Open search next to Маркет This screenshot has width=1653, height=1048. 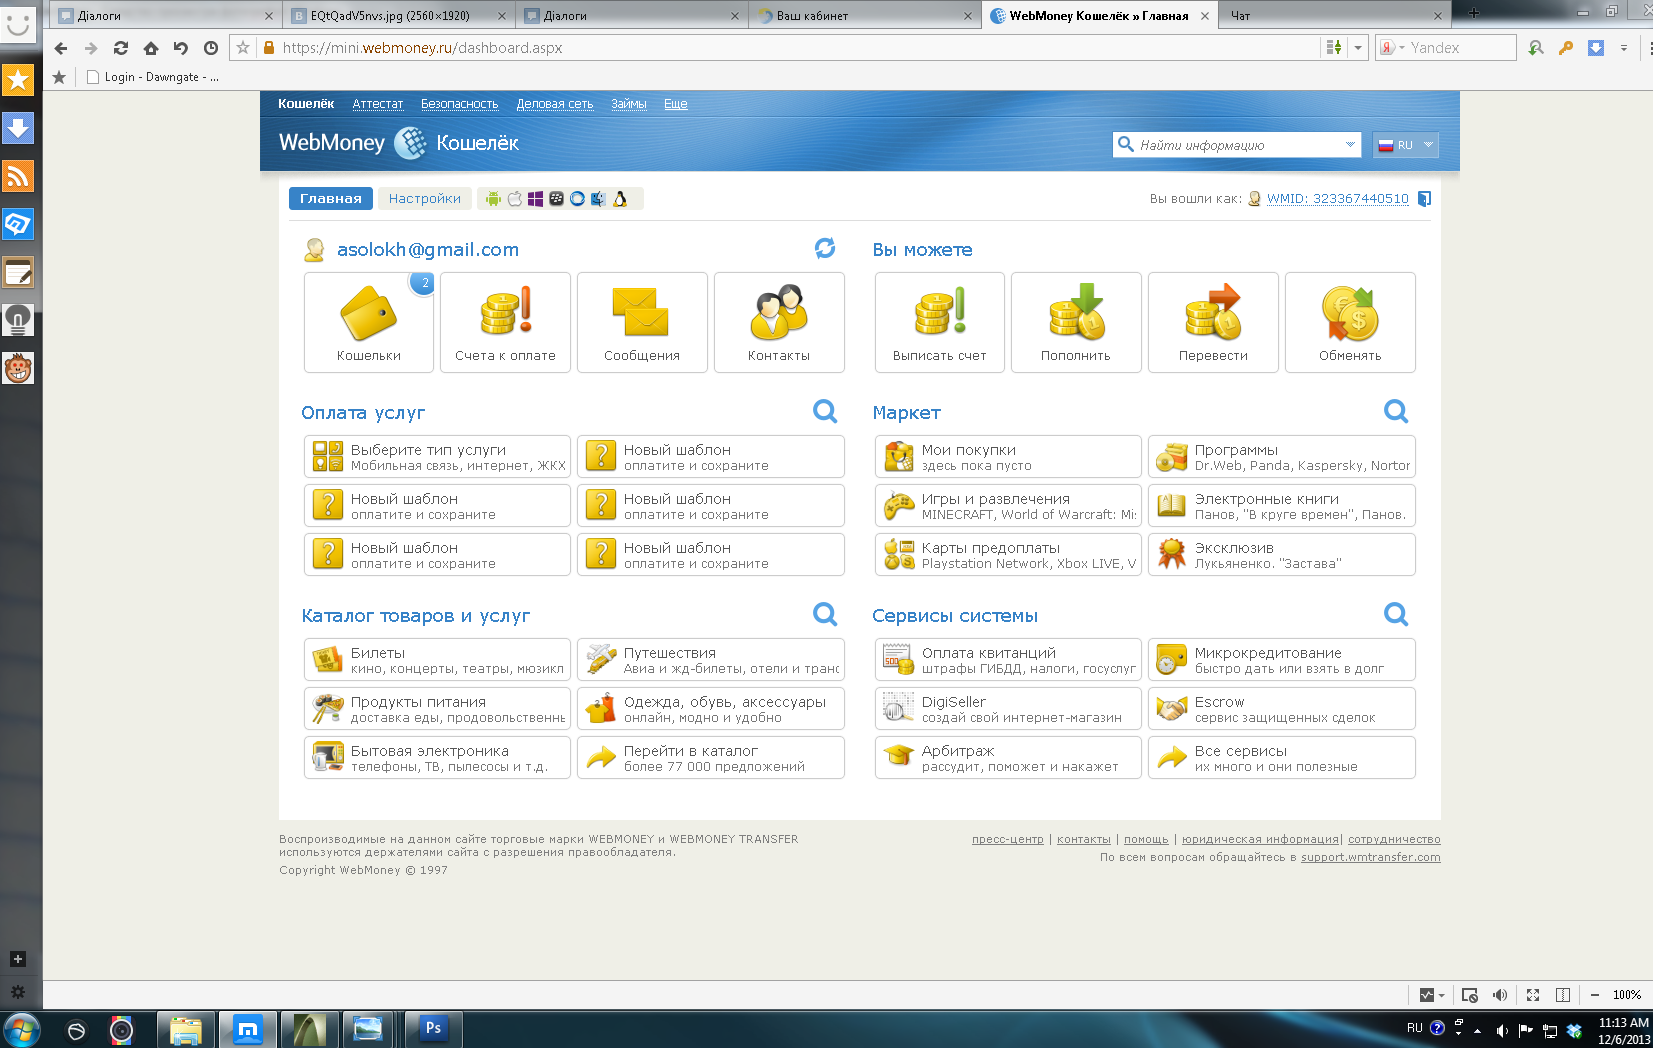(1396, 411)
